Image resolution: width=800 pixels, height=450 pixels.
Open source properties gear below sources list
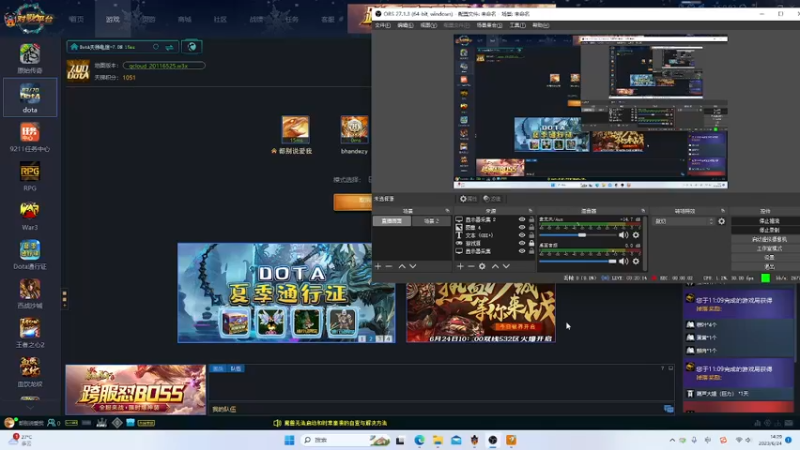482,266
